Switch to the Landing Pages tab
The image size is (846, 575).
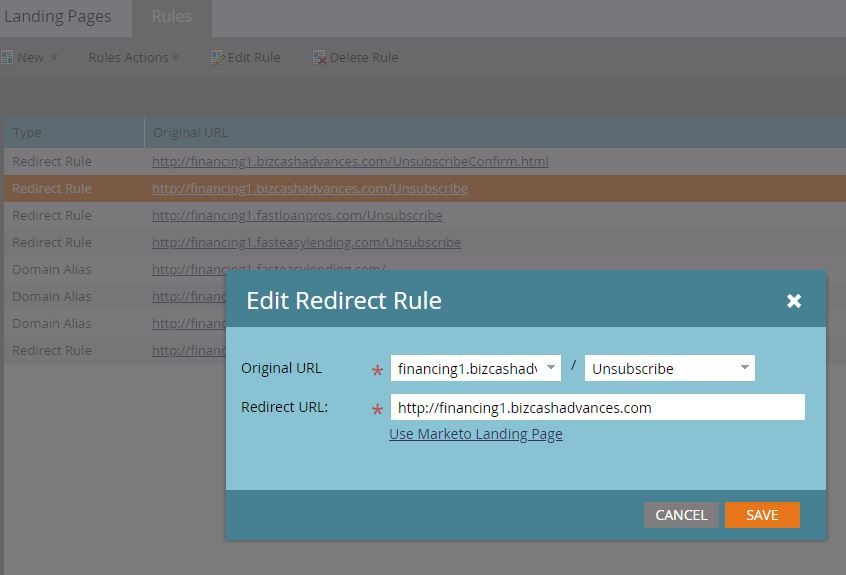click(58, 17)
